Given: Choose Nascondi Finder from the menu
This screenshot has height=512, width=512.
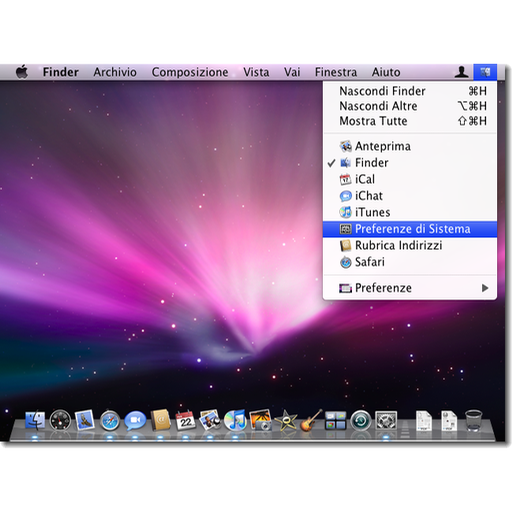Looking at the screenshot, I should pos(410,91).
